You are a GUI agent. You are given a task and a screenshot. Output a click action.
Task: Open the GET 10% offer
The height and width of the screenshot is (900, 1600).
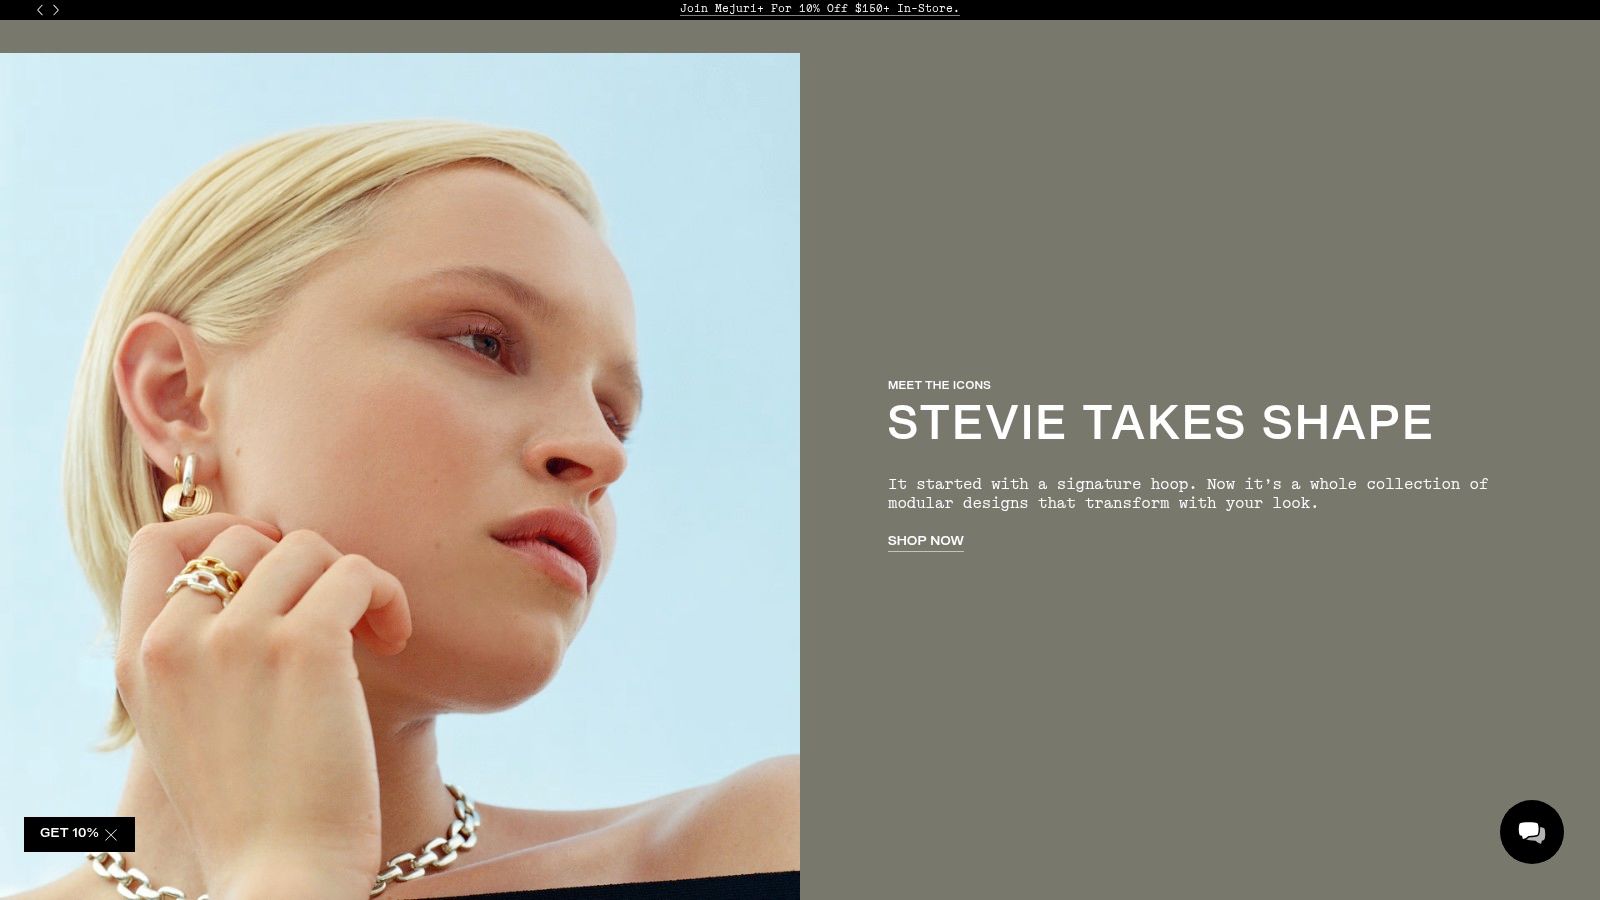pos(68,834)
